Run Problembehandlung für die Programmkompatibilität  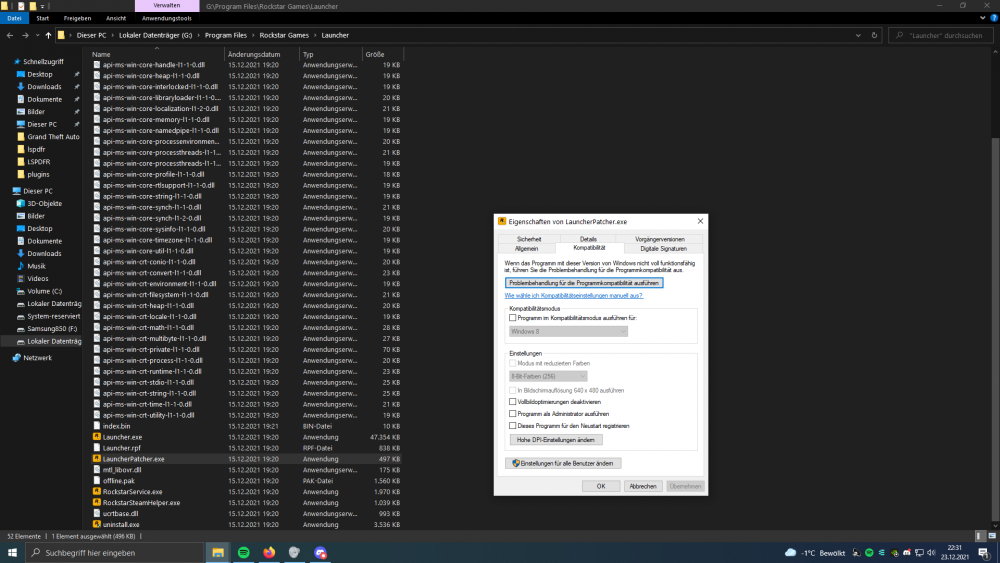click(x=584, y=282)
